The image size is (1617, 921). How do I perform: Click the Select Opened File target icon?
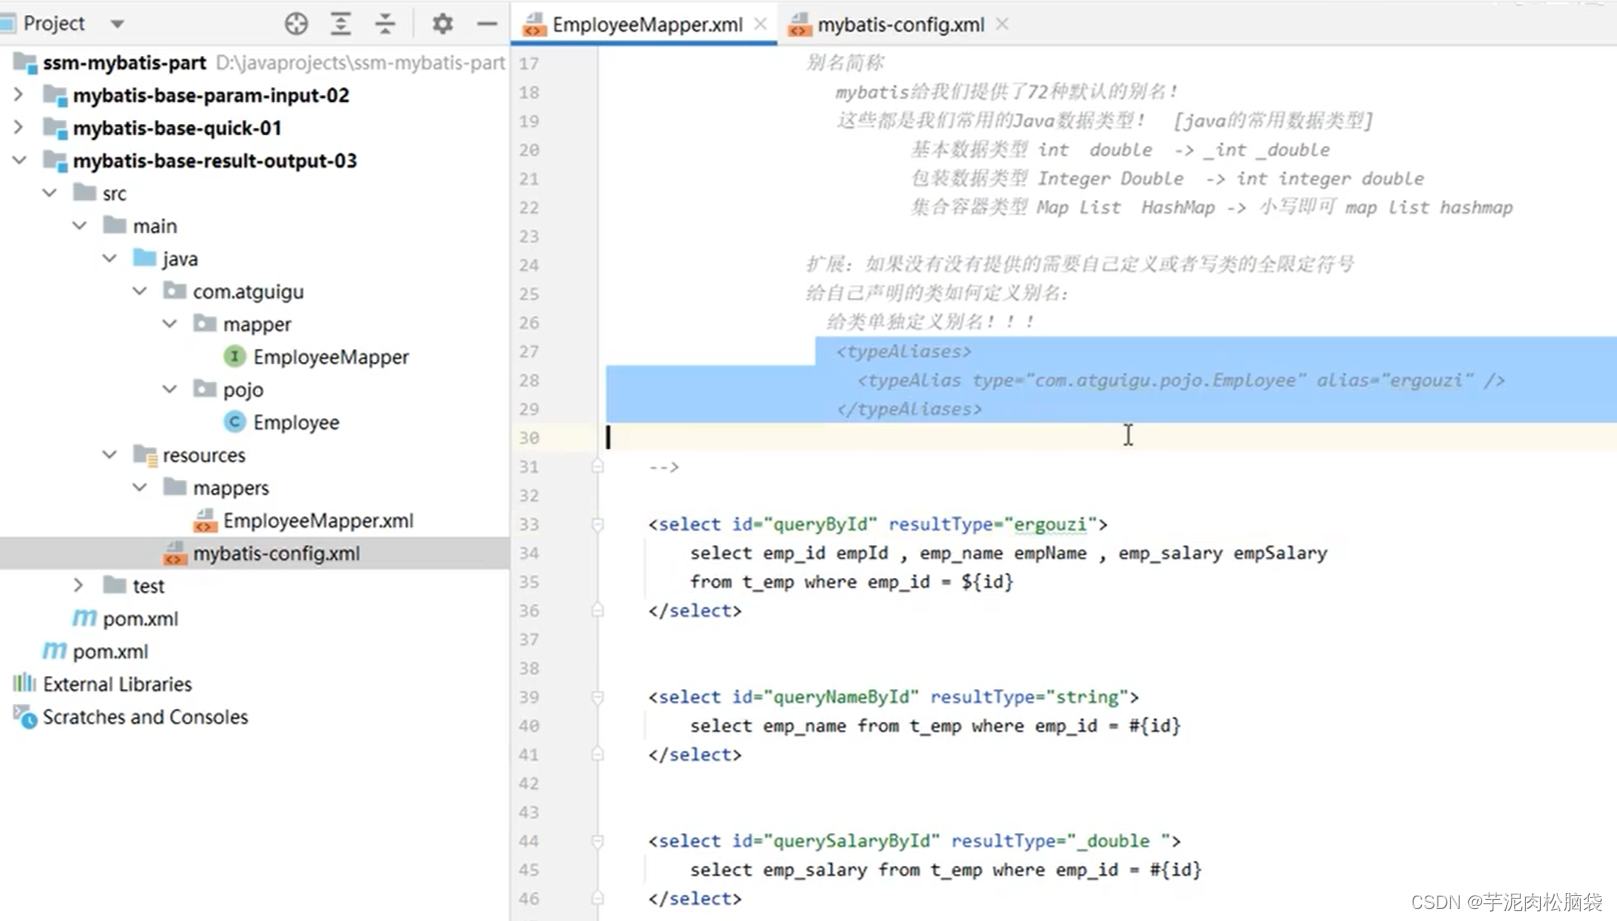296,23
